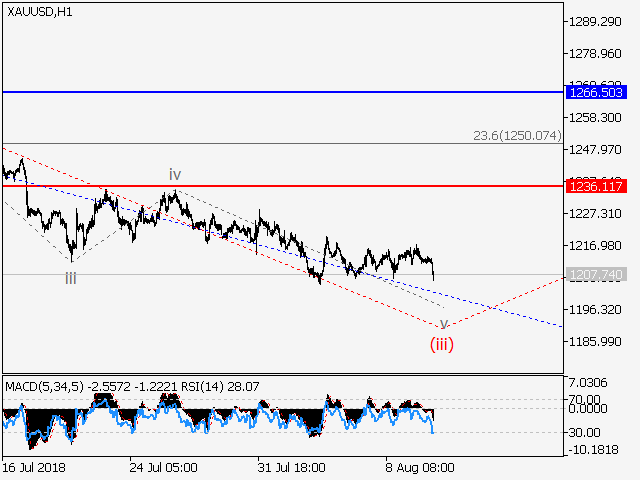Image resolution: width=640 pixels, height=480 pixels.
Task: Select the wave iv label
Action: point(174,174)
